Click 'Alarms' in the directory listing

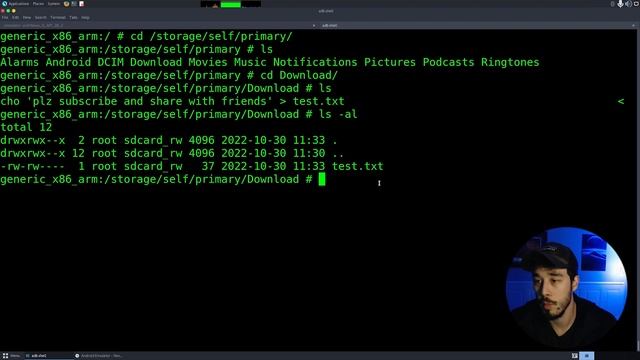click(20, 62)
